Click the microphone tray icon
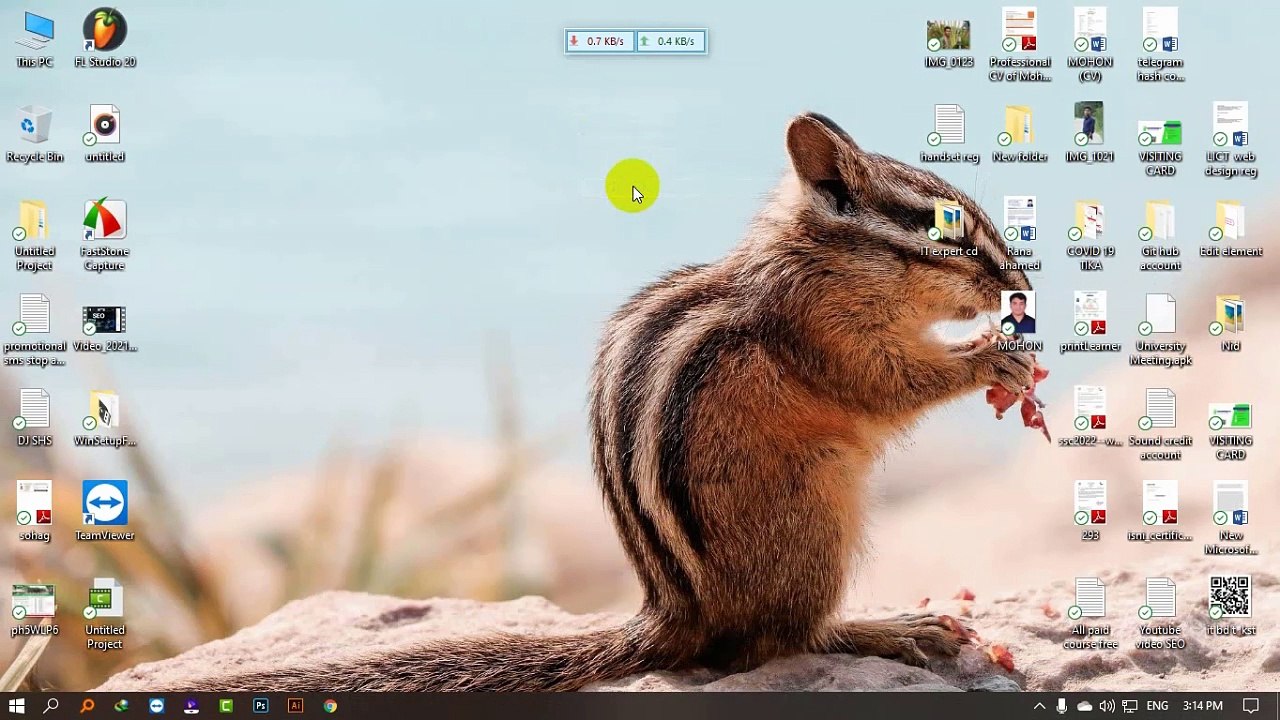 click(1062, 706)
